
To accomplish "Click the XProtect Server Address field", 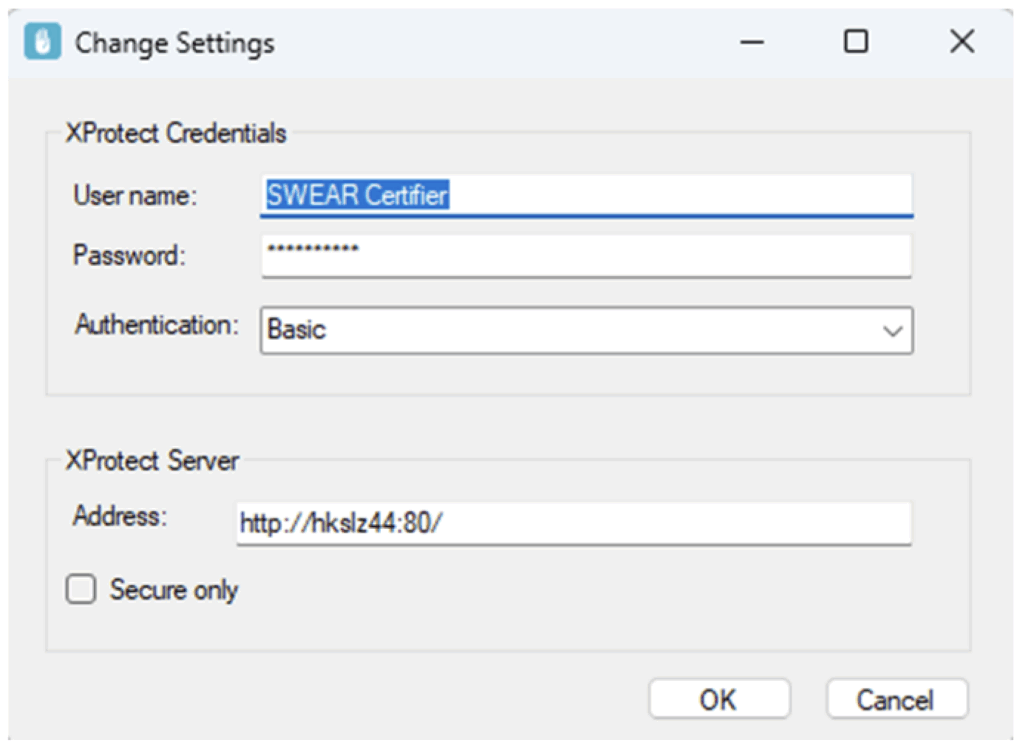I will coord(573,523).
